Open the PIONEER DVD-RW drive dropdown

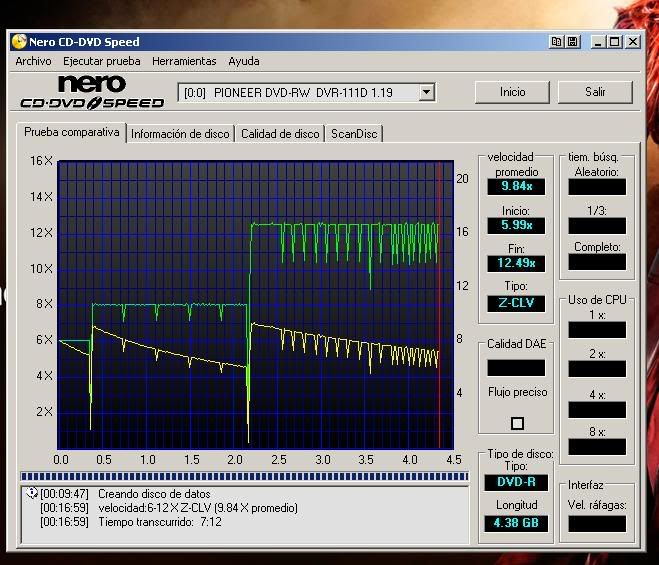427,92
